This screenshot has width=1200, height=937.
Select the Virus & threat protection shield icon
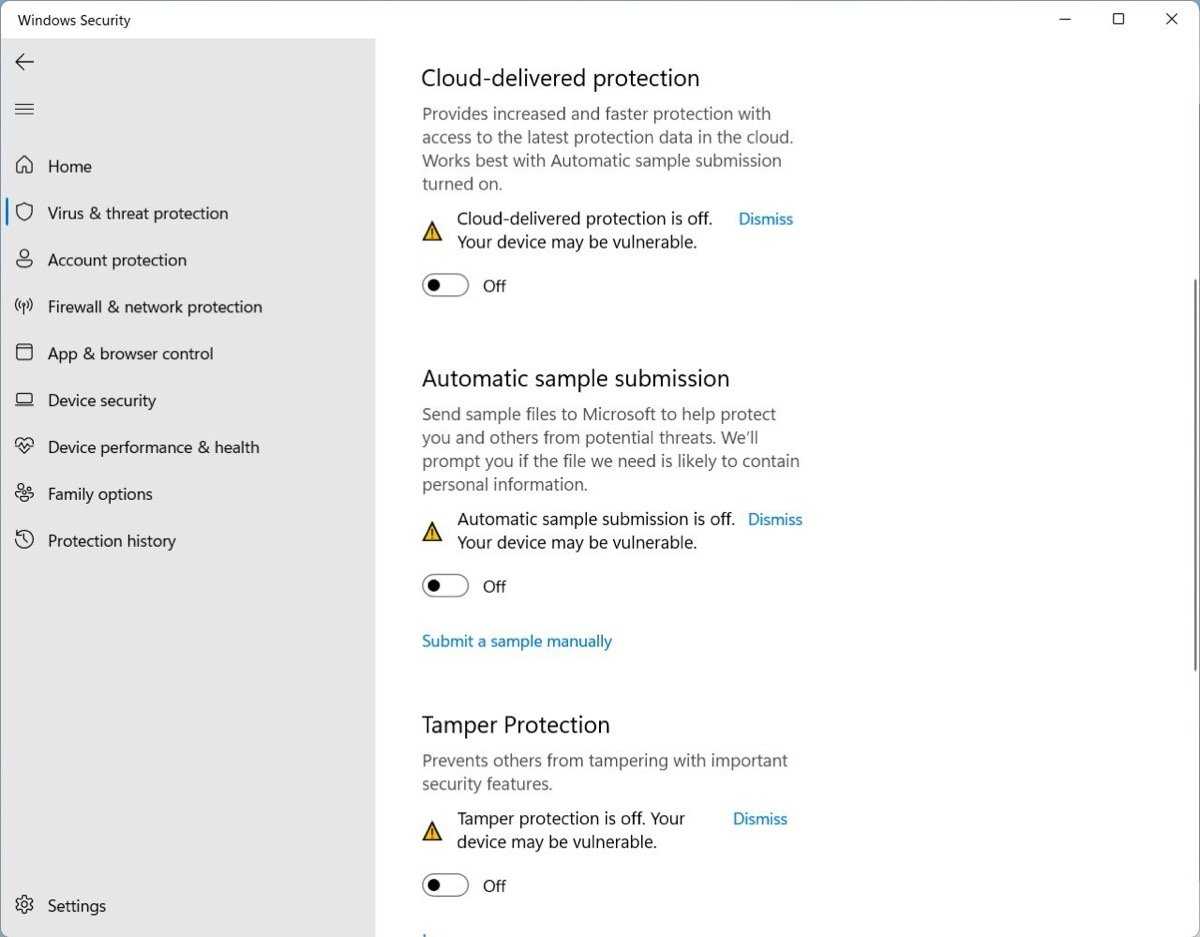(25, 213)
